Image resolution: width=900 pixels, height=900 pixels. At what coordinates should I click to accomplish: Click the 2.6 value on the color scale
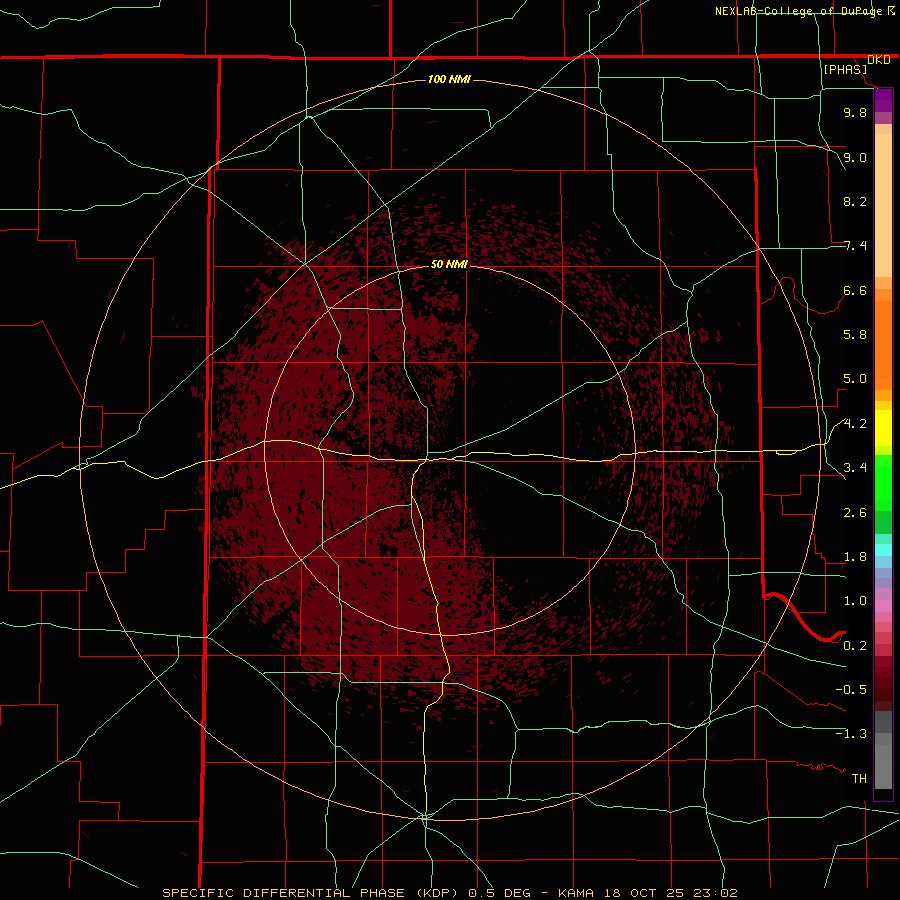855,513
